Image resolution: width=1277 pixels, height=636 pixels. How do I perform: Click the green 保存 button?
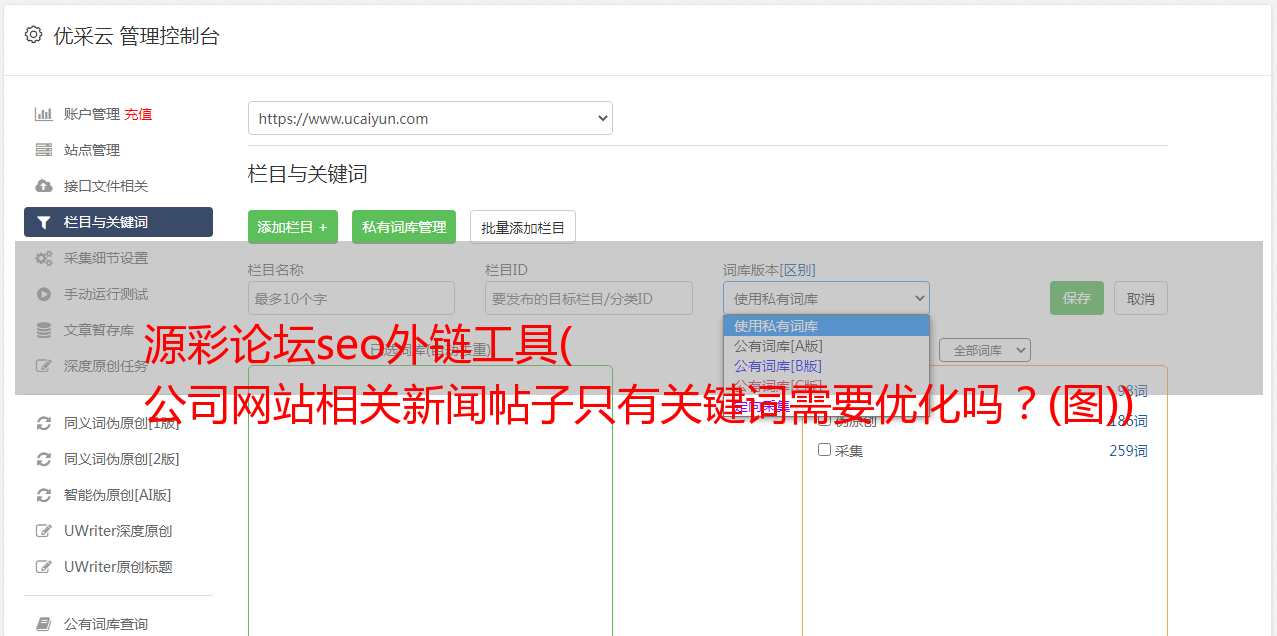[1077, 298]
